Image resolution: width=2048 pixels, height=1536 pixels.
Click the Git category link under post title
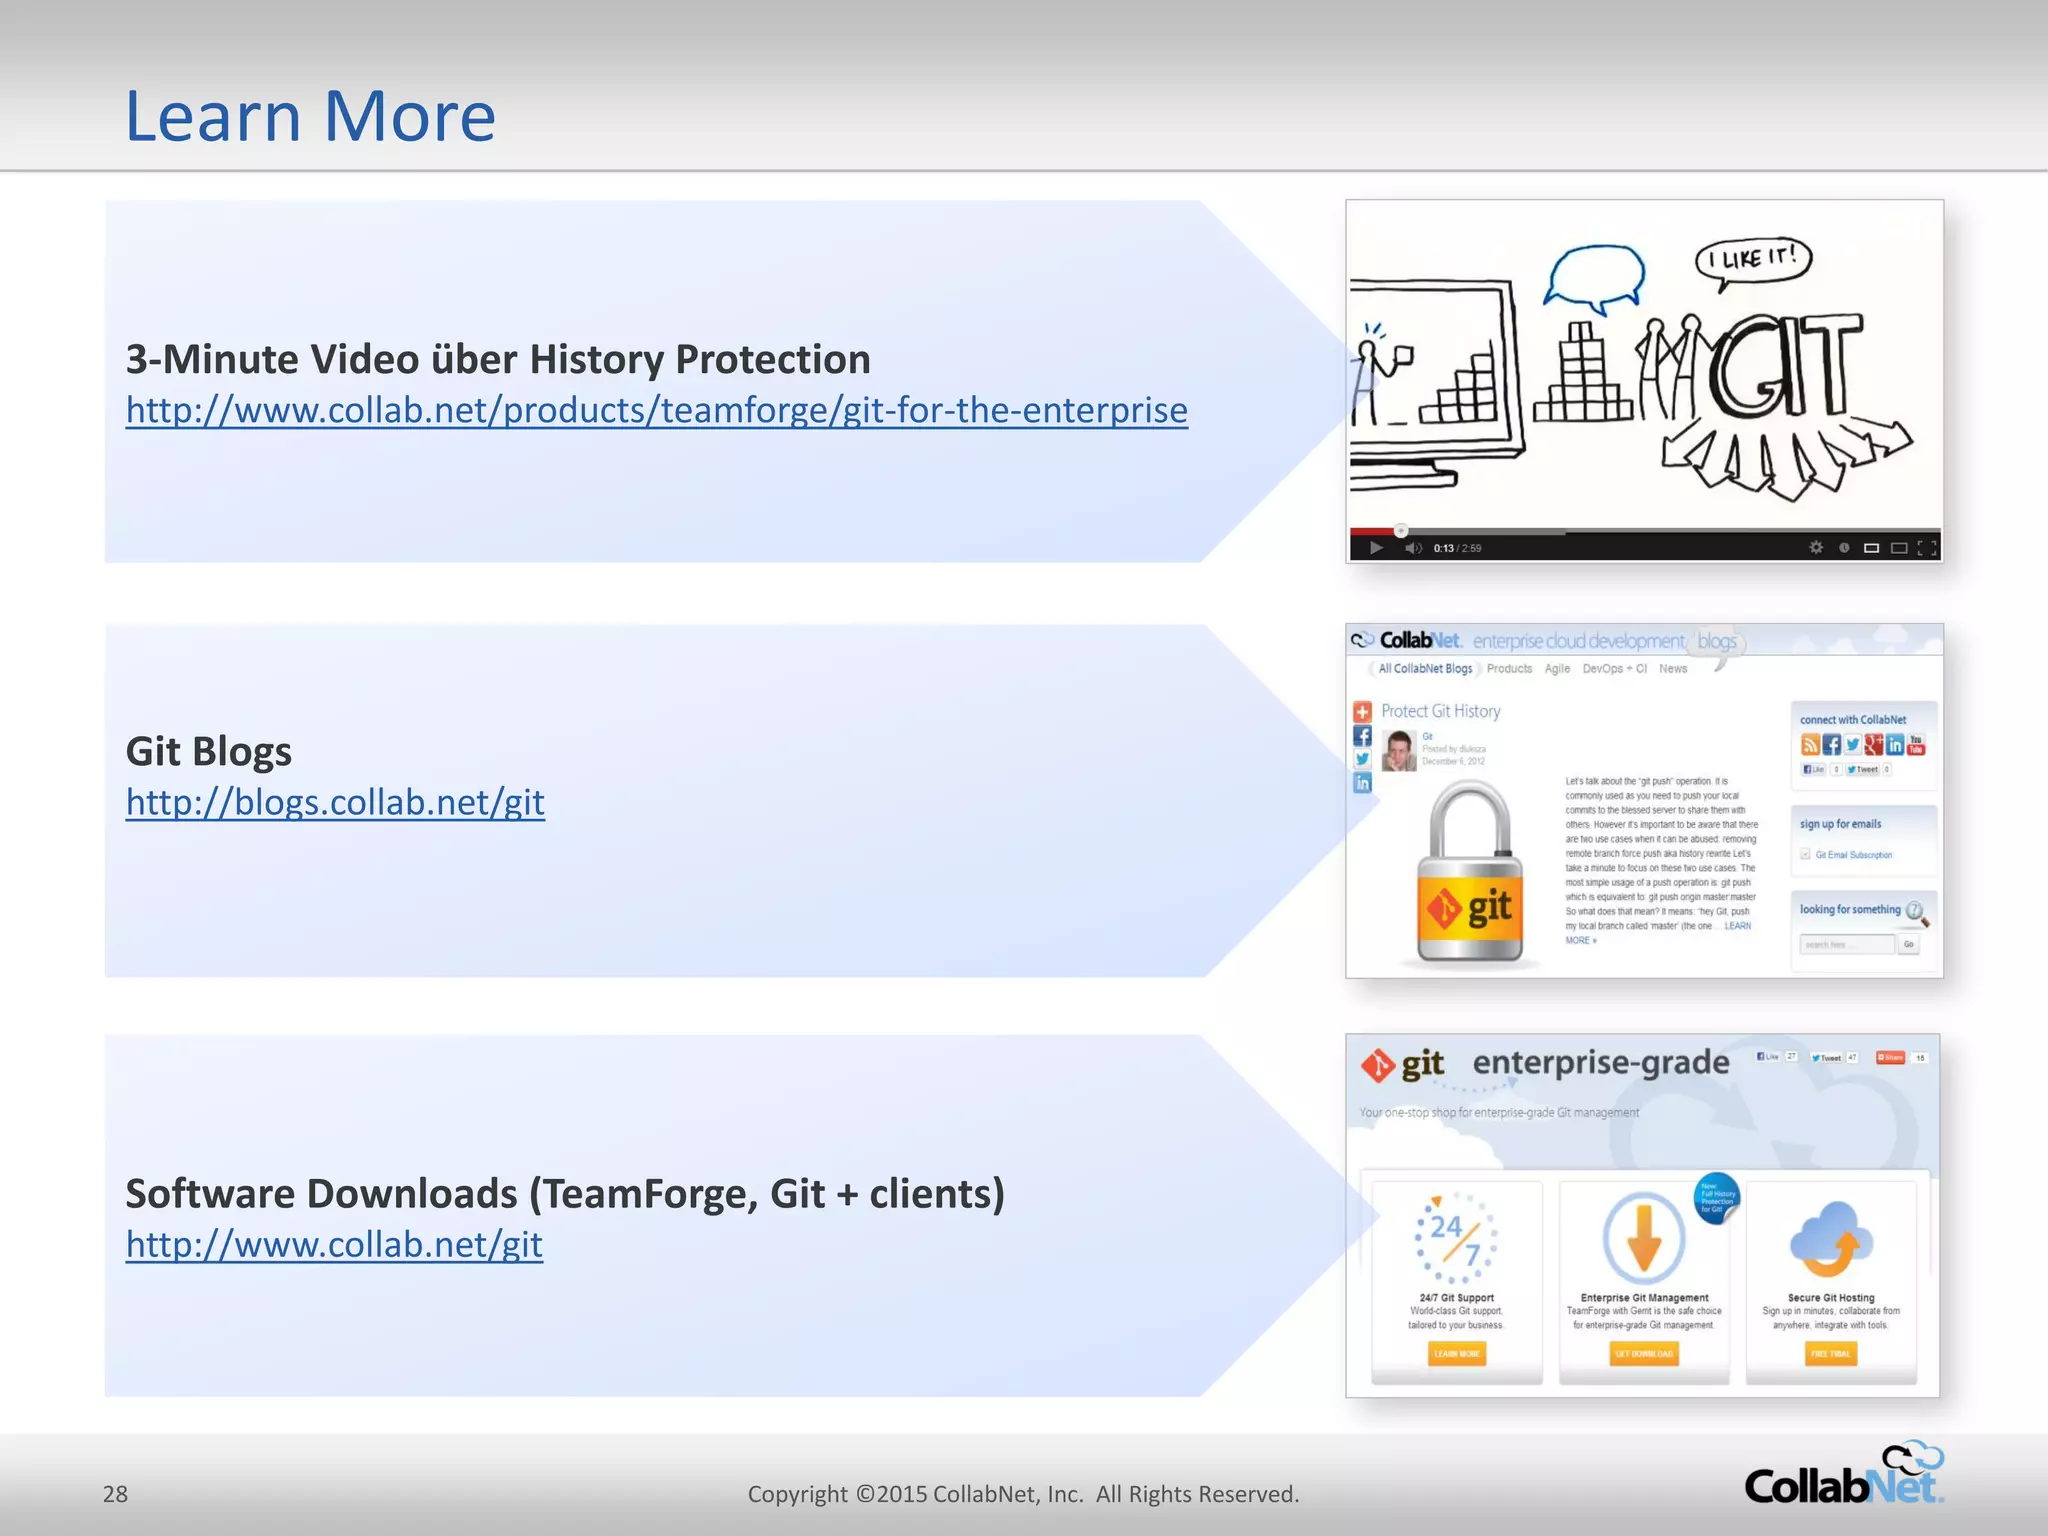(1427, 736)
